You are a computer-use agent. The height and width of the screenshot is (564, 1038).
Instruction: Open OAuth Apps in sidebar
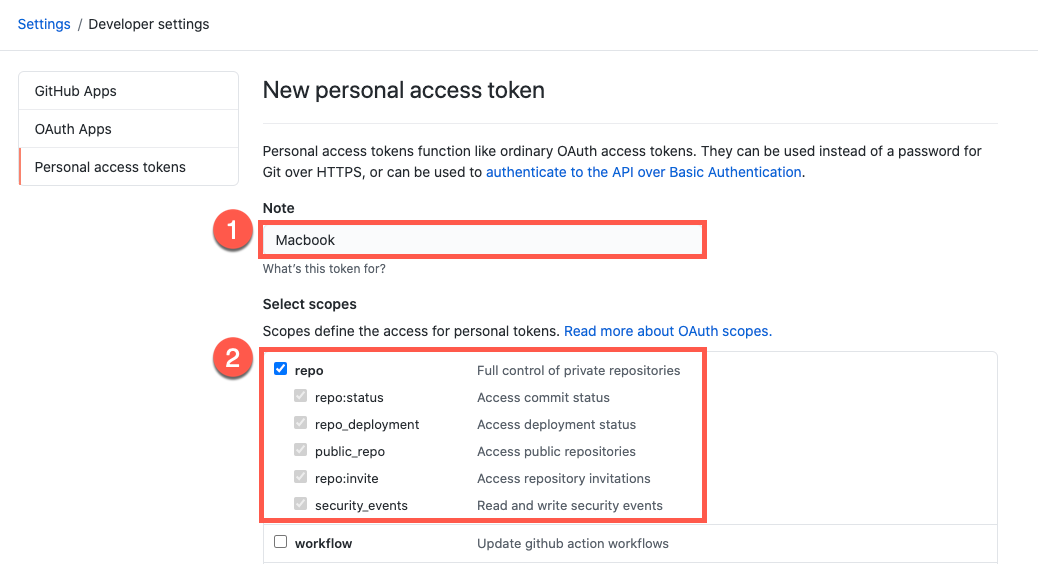[73, 129]
